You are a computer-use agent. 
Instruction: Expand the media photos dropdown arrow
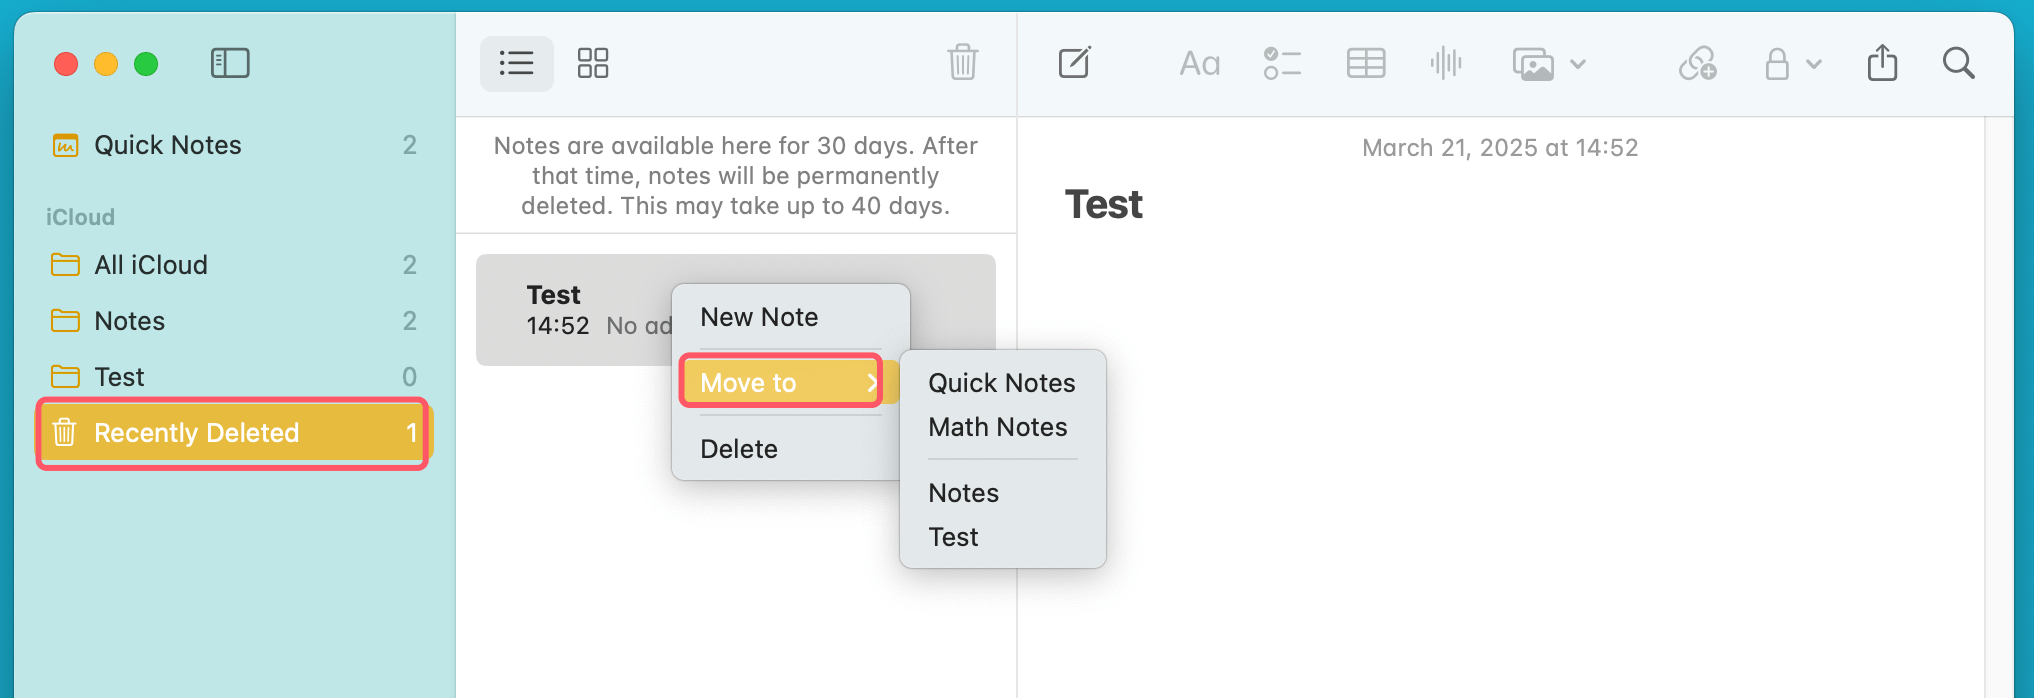coord(1578,65)
